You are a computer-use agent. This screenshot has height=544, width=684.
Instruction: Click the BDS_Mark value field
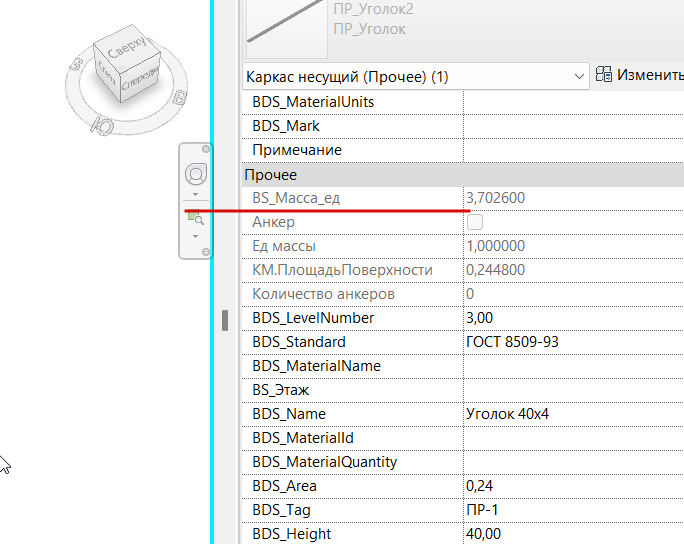pos(574,126)
